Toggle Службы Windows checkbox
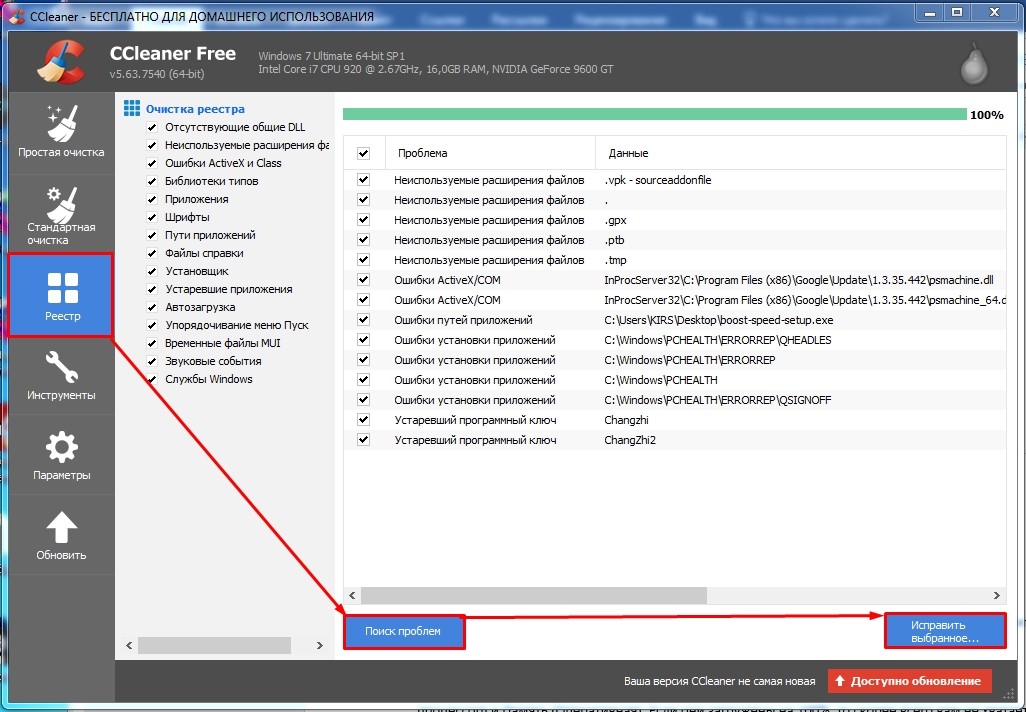The height and width of the screenshot is (712, 1026). point(152,379)
